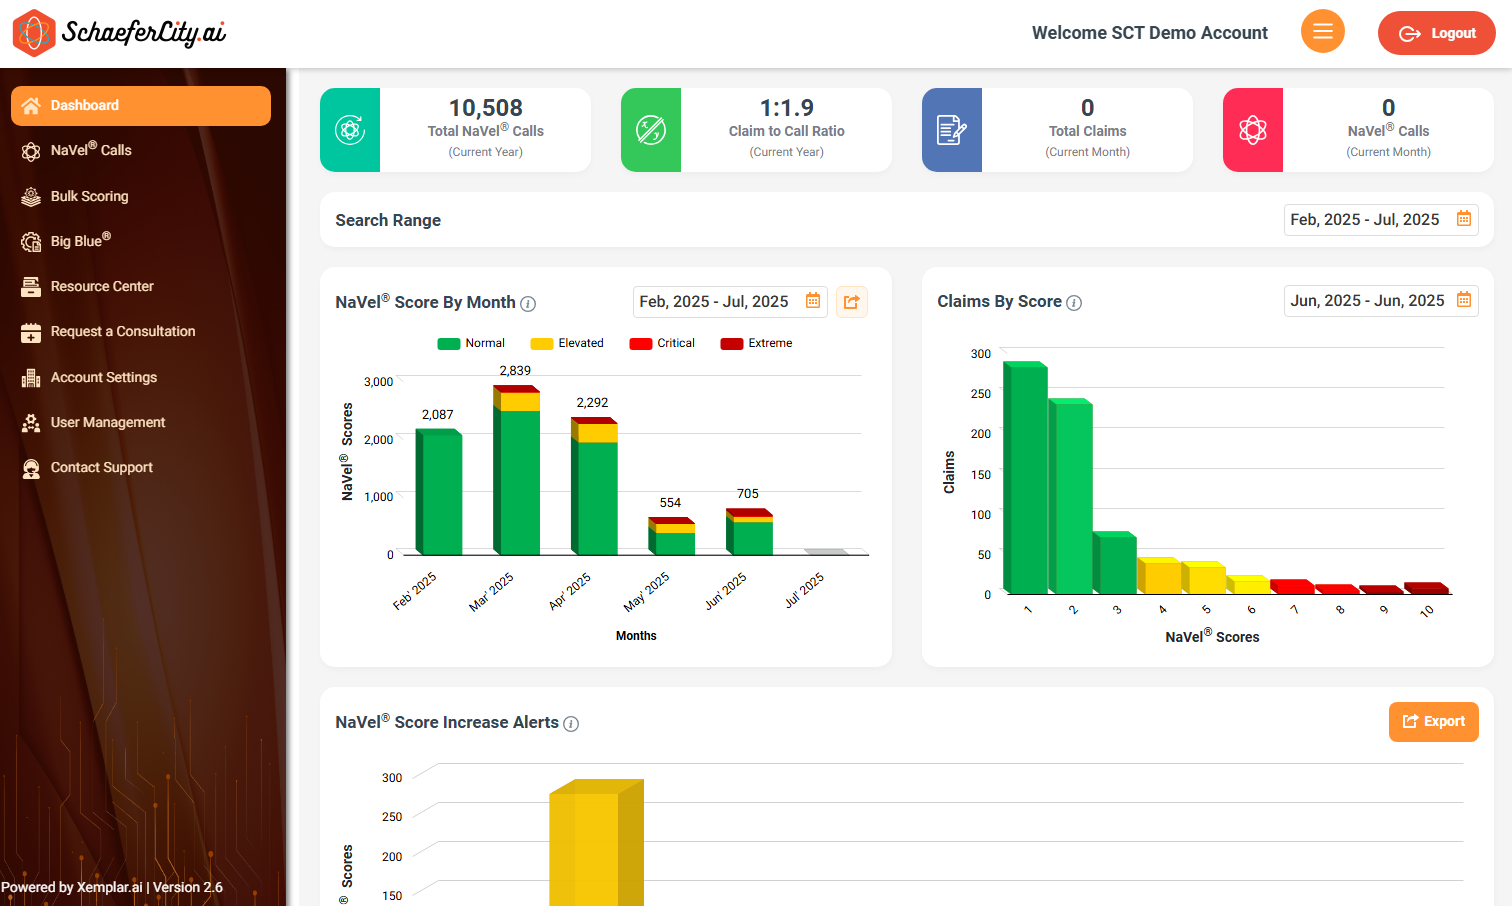Open the NaVel Score By Month date range
Screen dimensions: 1512x906
coord(729,302)
